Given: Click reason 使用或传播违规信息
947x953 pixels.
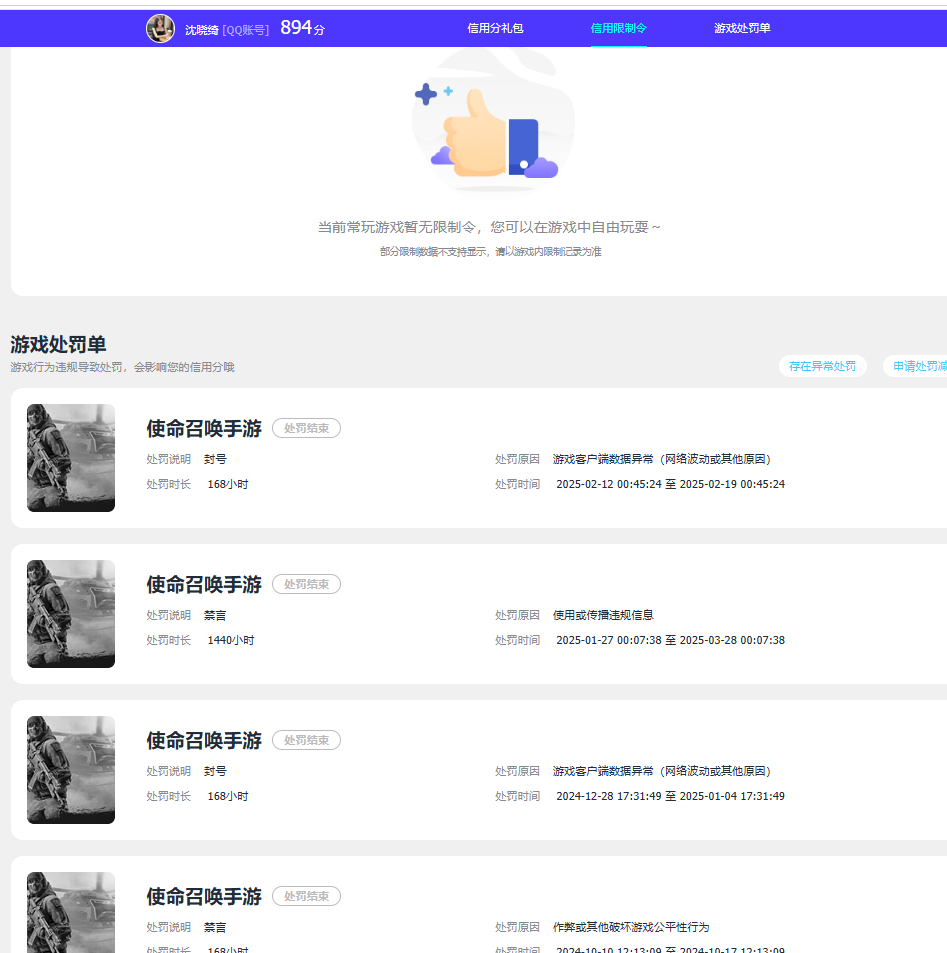Looking at the screenshot, I should point(603,615).
